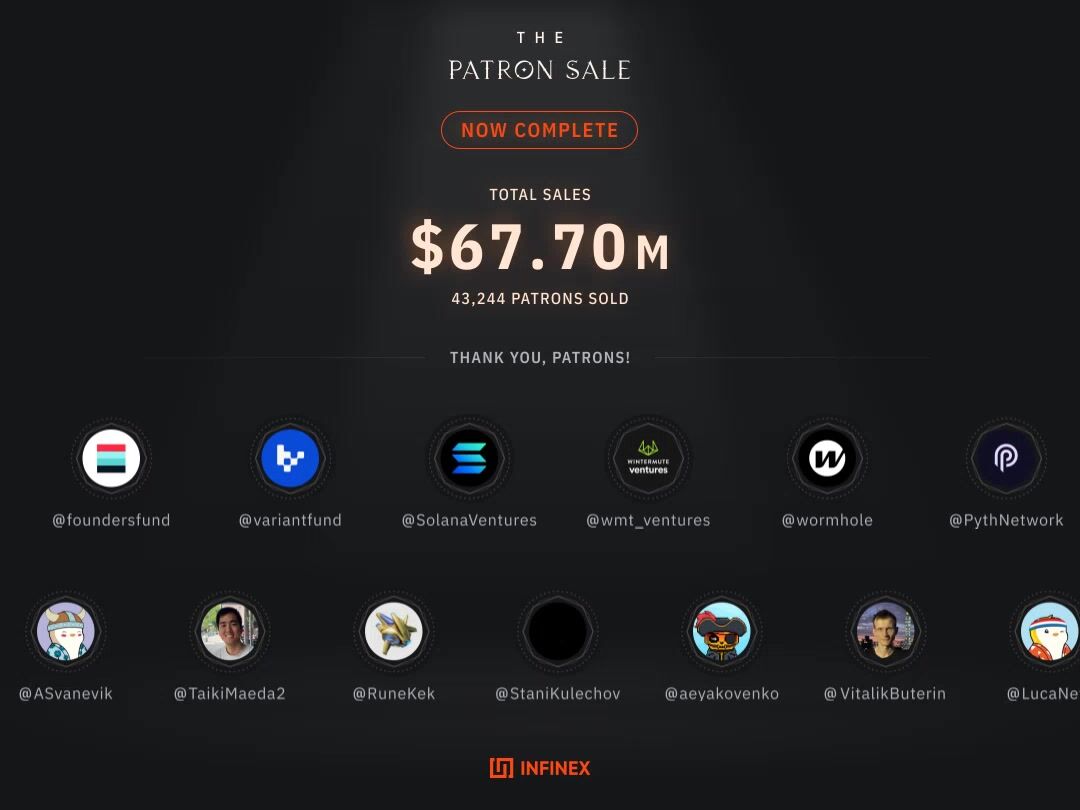1080x810 pixels.
Task: Open the variantfund blue logo avatar
Action: click(x=290, y=458)
